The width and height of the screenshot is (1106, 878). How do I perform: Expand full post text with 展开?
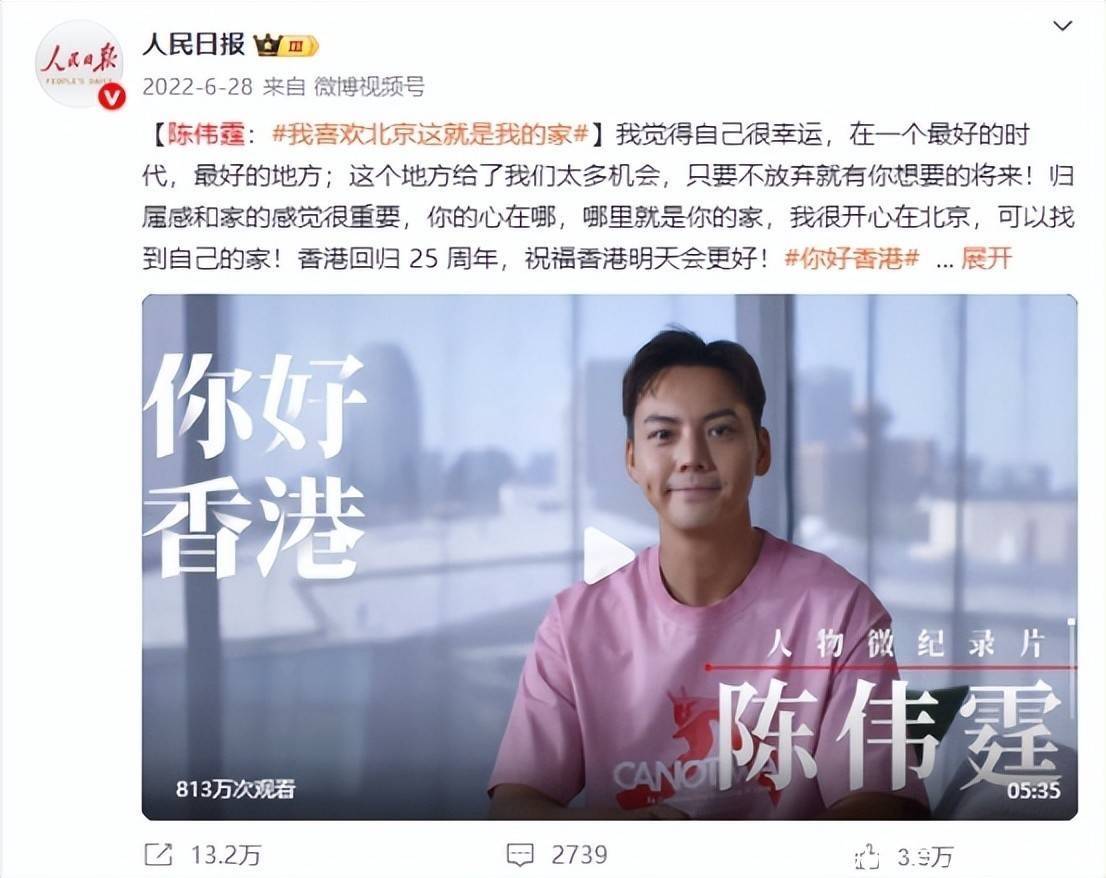[x=986, y=259]
